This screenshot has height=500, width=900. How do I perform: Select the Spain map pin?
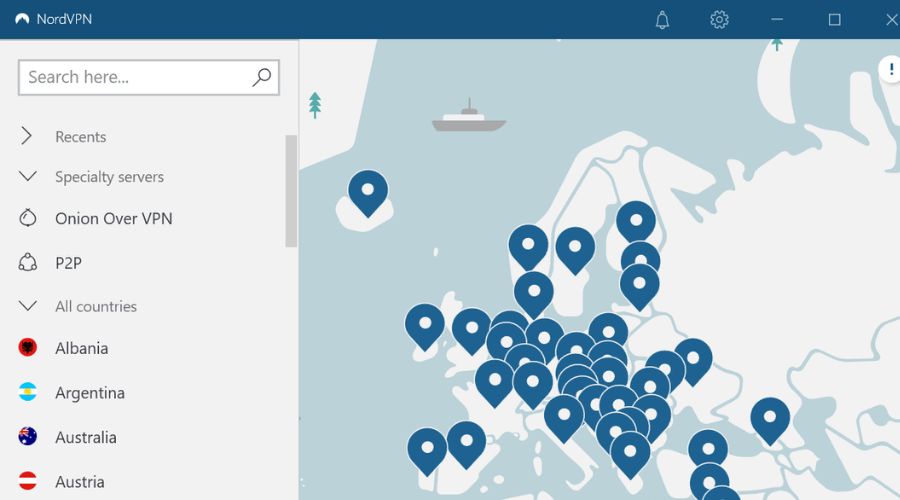[466, 444]
